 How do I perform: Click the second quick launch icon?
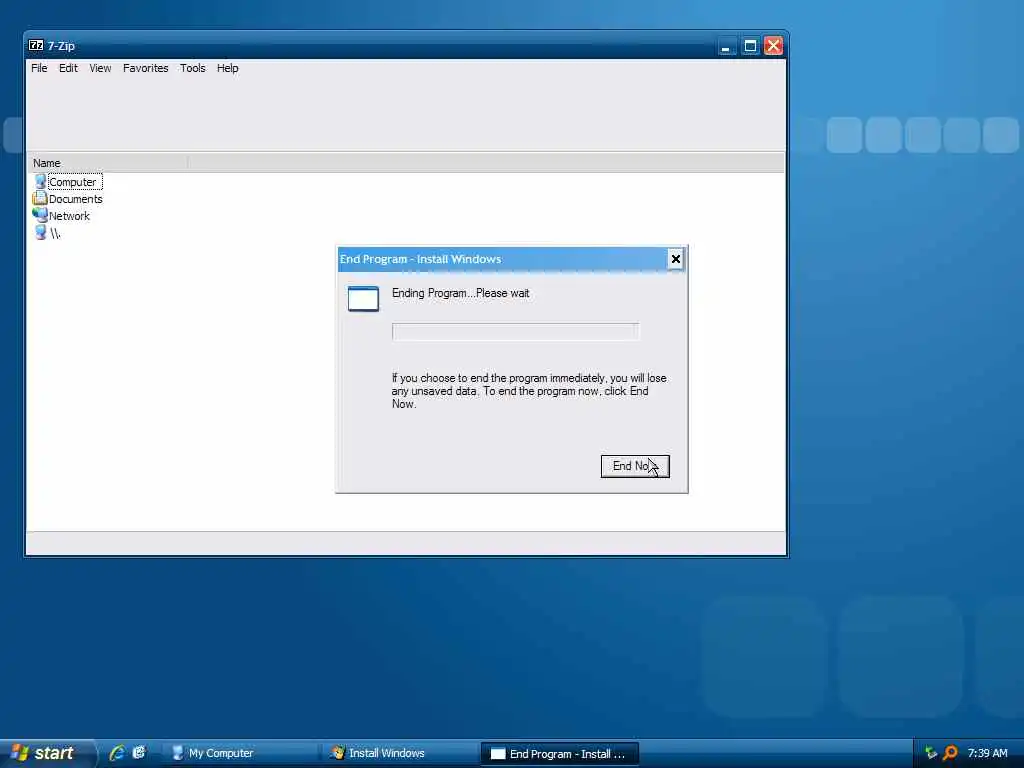[x=139, y=753]
